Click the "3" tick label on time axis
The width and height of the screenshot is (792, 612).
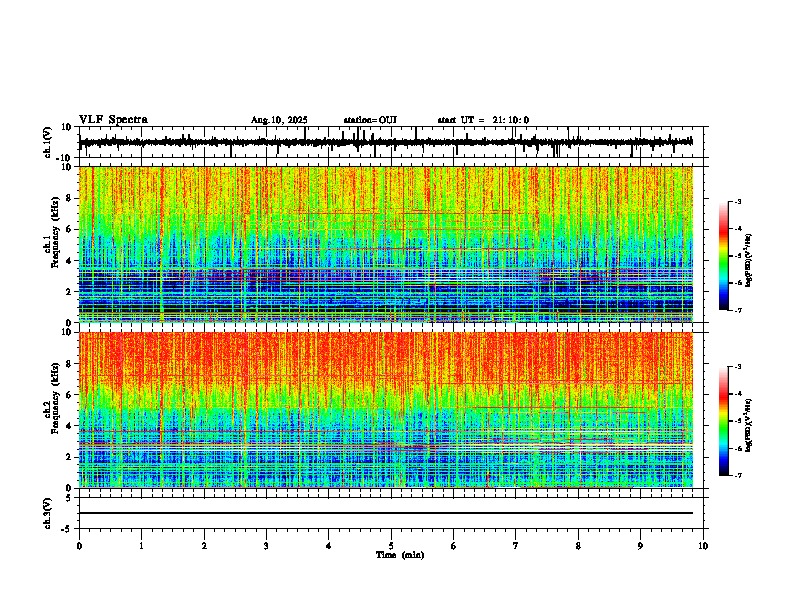[x=266, y=546]
